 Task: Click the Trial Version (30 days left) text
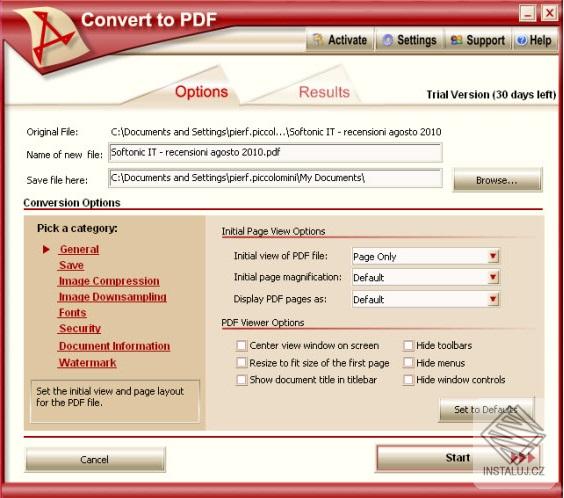tap(491, 95)
